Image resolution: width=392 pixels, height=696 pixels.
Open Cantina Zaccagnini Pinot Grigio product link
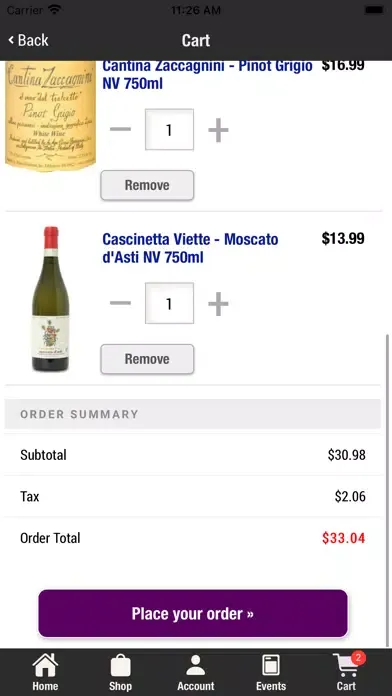click(x=207, y=75)
